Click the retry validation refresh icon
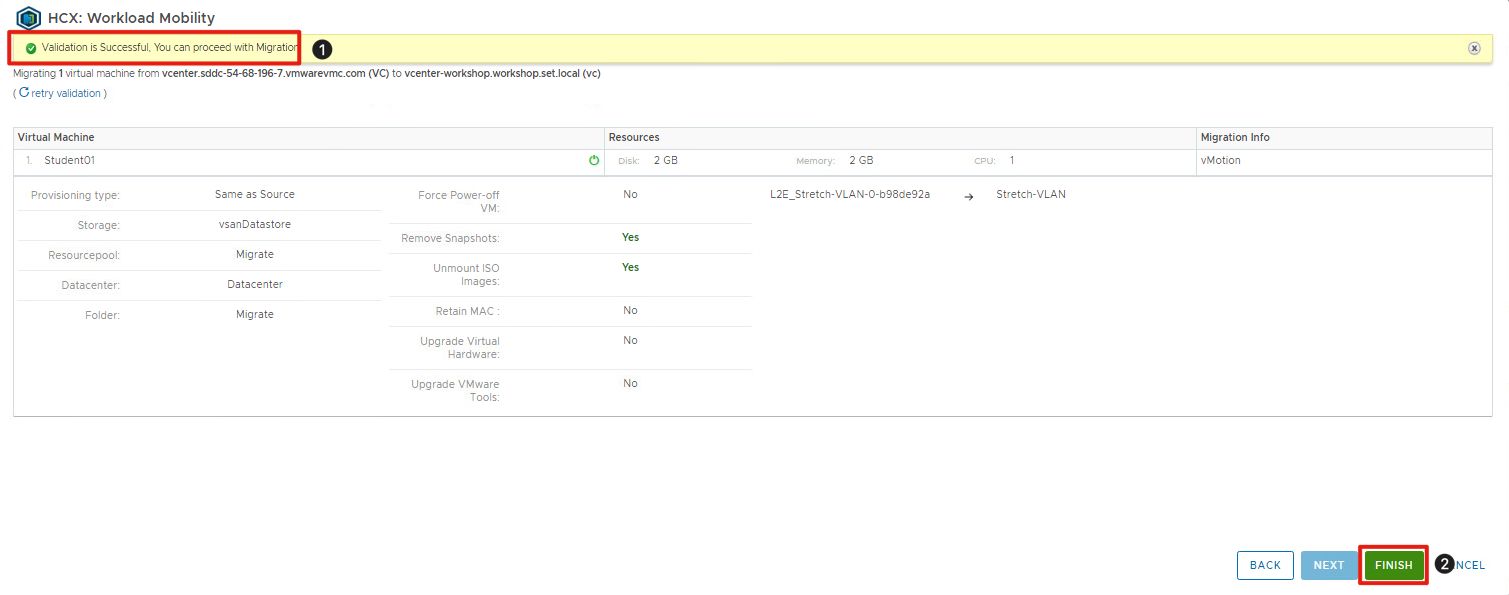 click(24, 93)
